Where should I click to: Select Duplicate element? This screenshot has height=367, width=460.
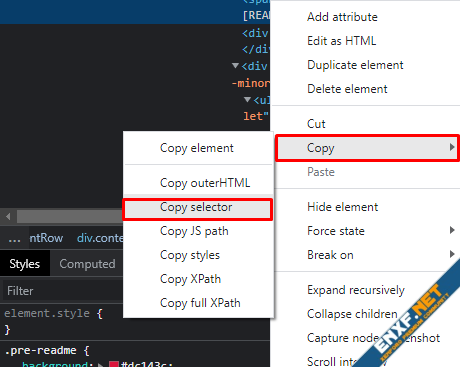355,65
